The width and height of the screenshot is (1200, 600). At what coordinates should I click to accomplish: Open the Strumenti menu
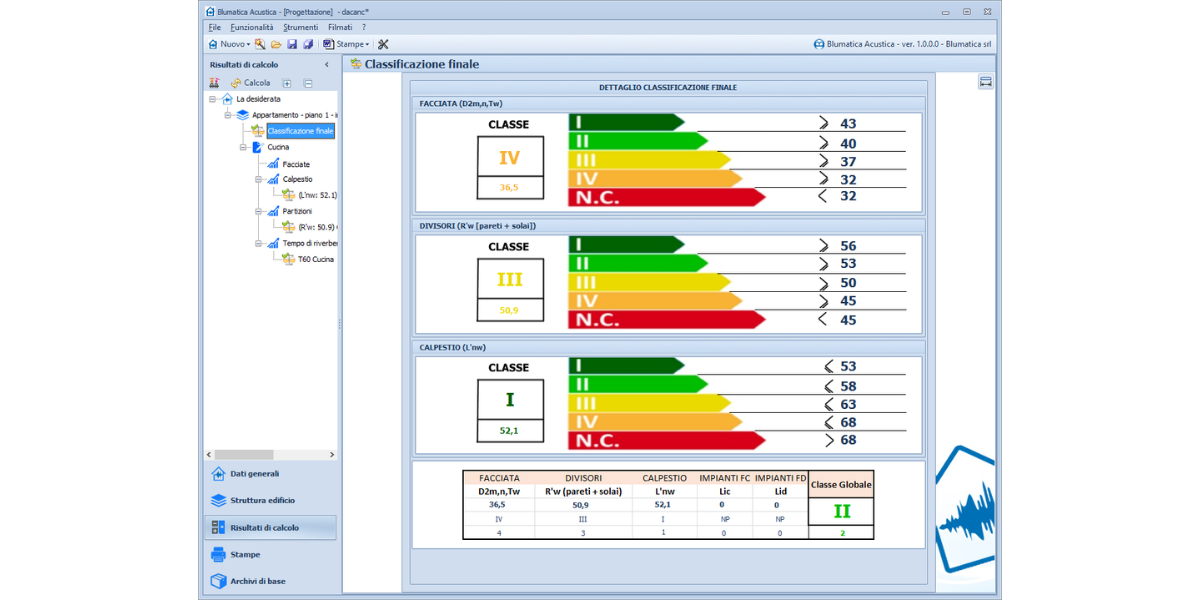coord(300,27)
